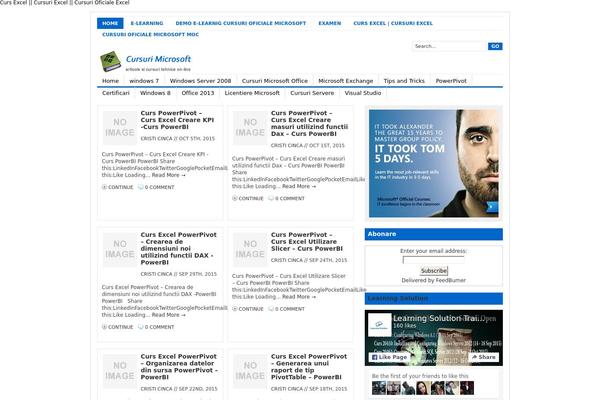Open post Organizarea datelor din sursa PowerPivot
600x400 pixels.
pos(179,367)
